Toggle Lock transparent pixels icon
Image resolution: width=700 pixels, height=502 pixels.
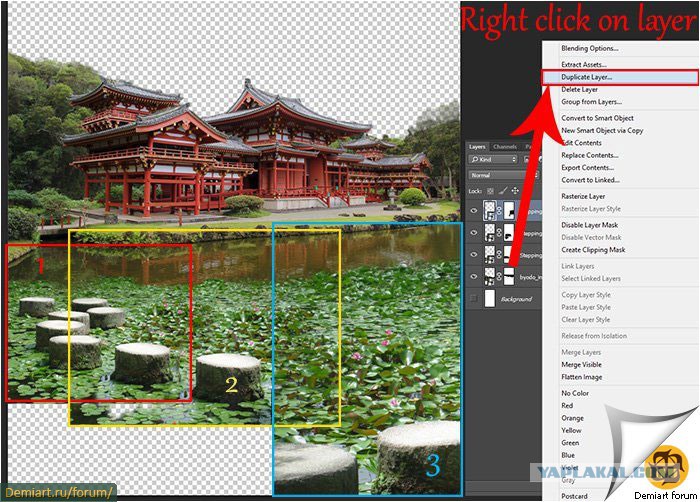[490, 191]
